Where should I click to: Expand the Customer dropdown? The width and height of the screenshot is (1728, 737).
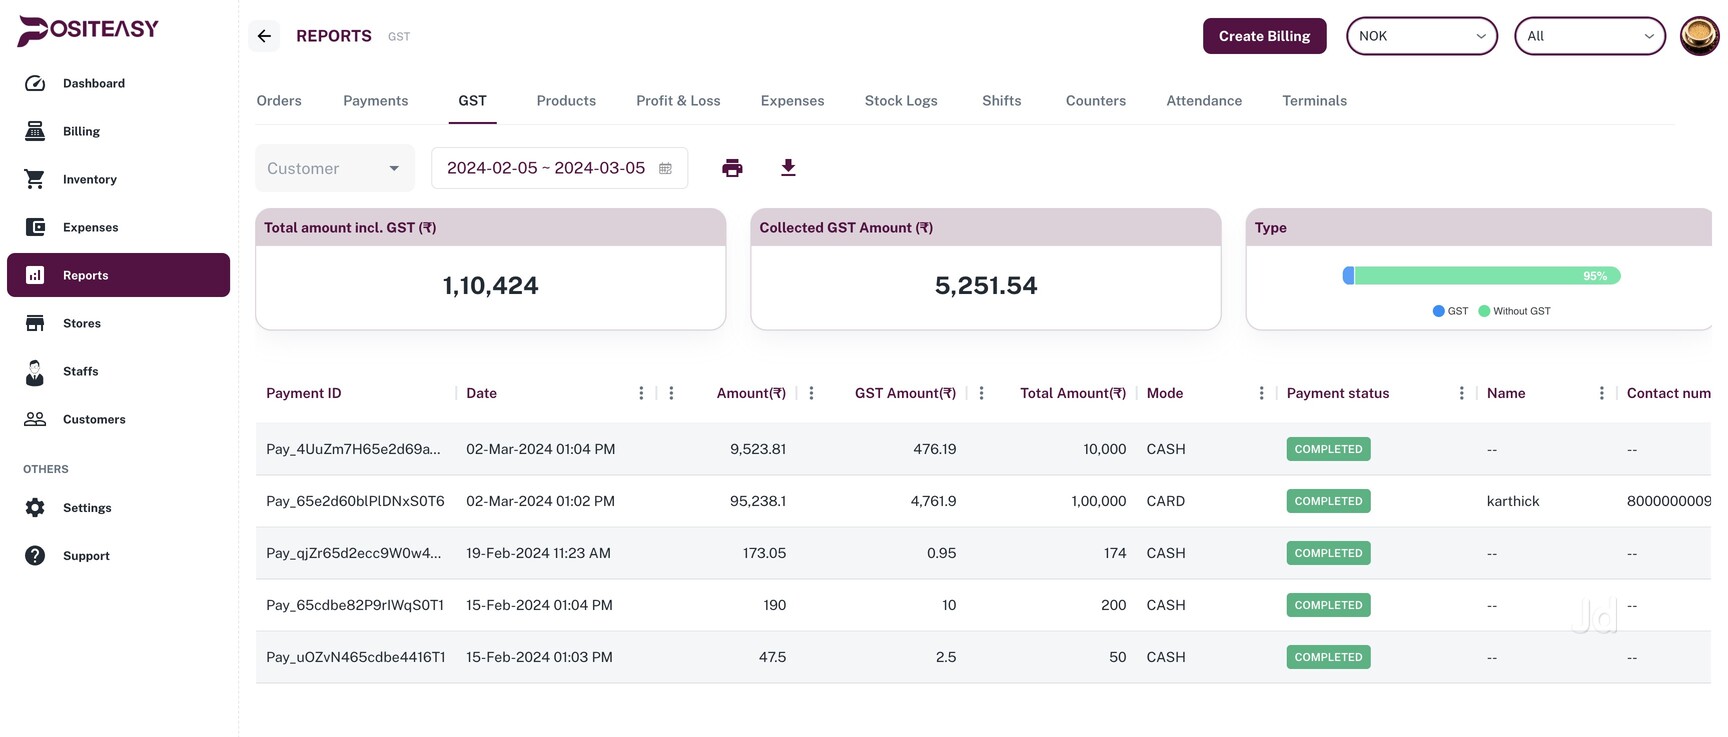pos(334,168)
